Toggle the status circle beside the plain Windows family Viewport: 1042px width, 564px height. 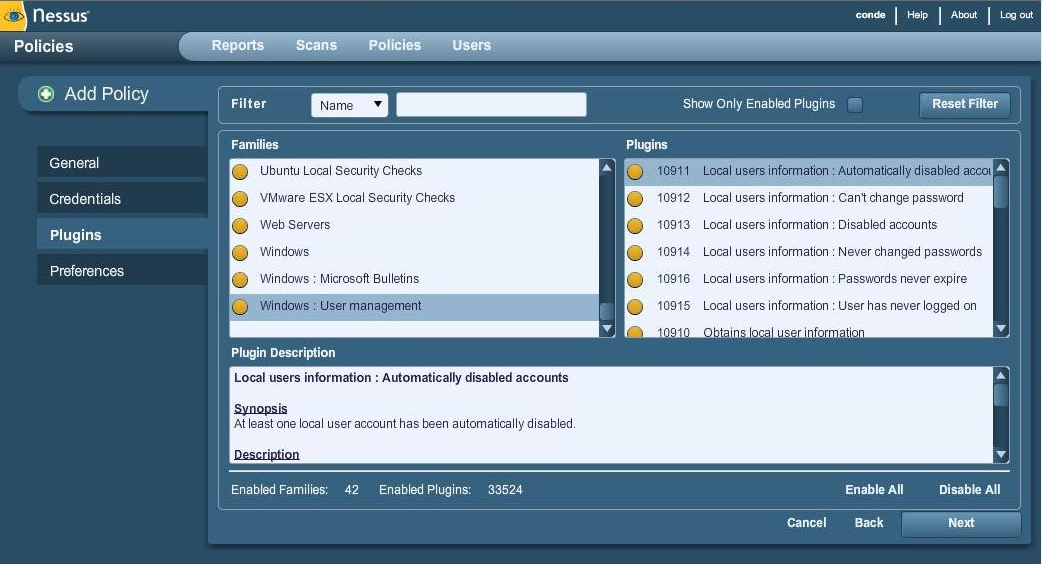pyautogui.click(x=240, y=252)
